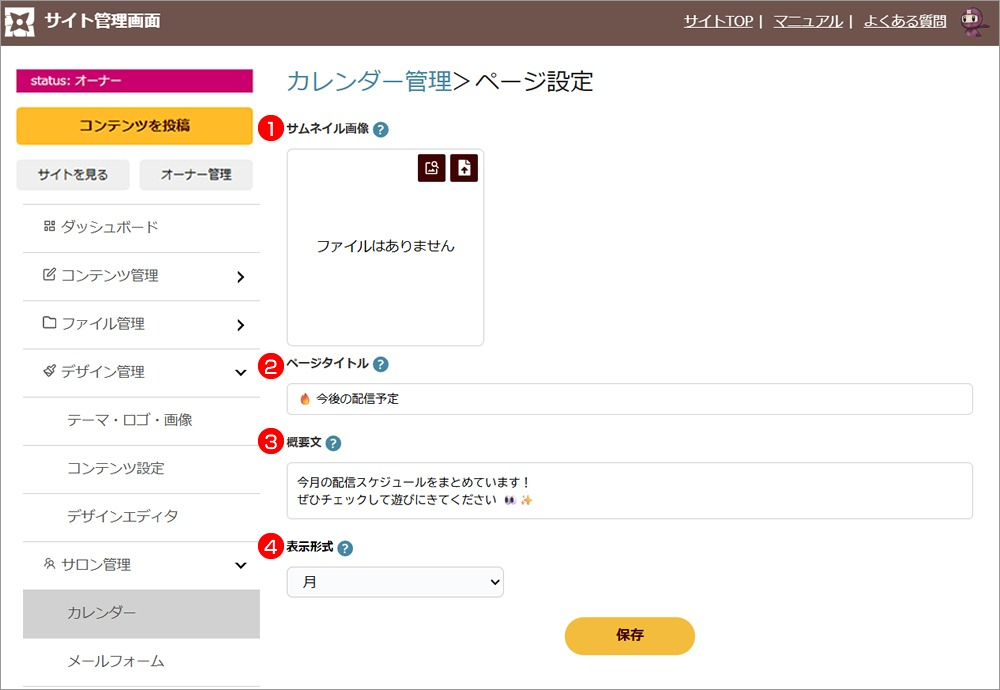Open the 表示形式 dropdown set to 月
Screen dimensions: 1000x690
pyautogui.click(x=395, y=582)
